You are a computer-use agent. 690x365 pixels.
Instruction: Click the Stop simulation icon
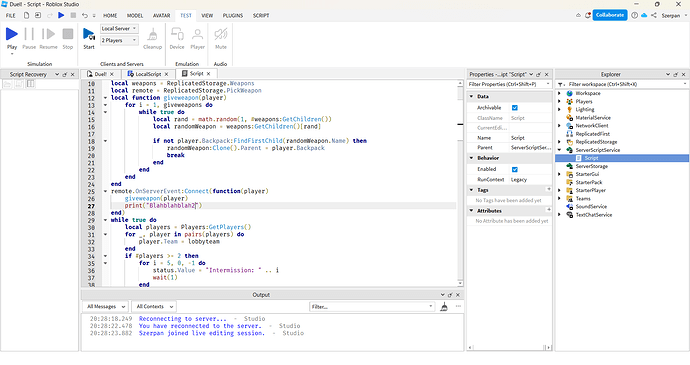(x=68, y=34)
